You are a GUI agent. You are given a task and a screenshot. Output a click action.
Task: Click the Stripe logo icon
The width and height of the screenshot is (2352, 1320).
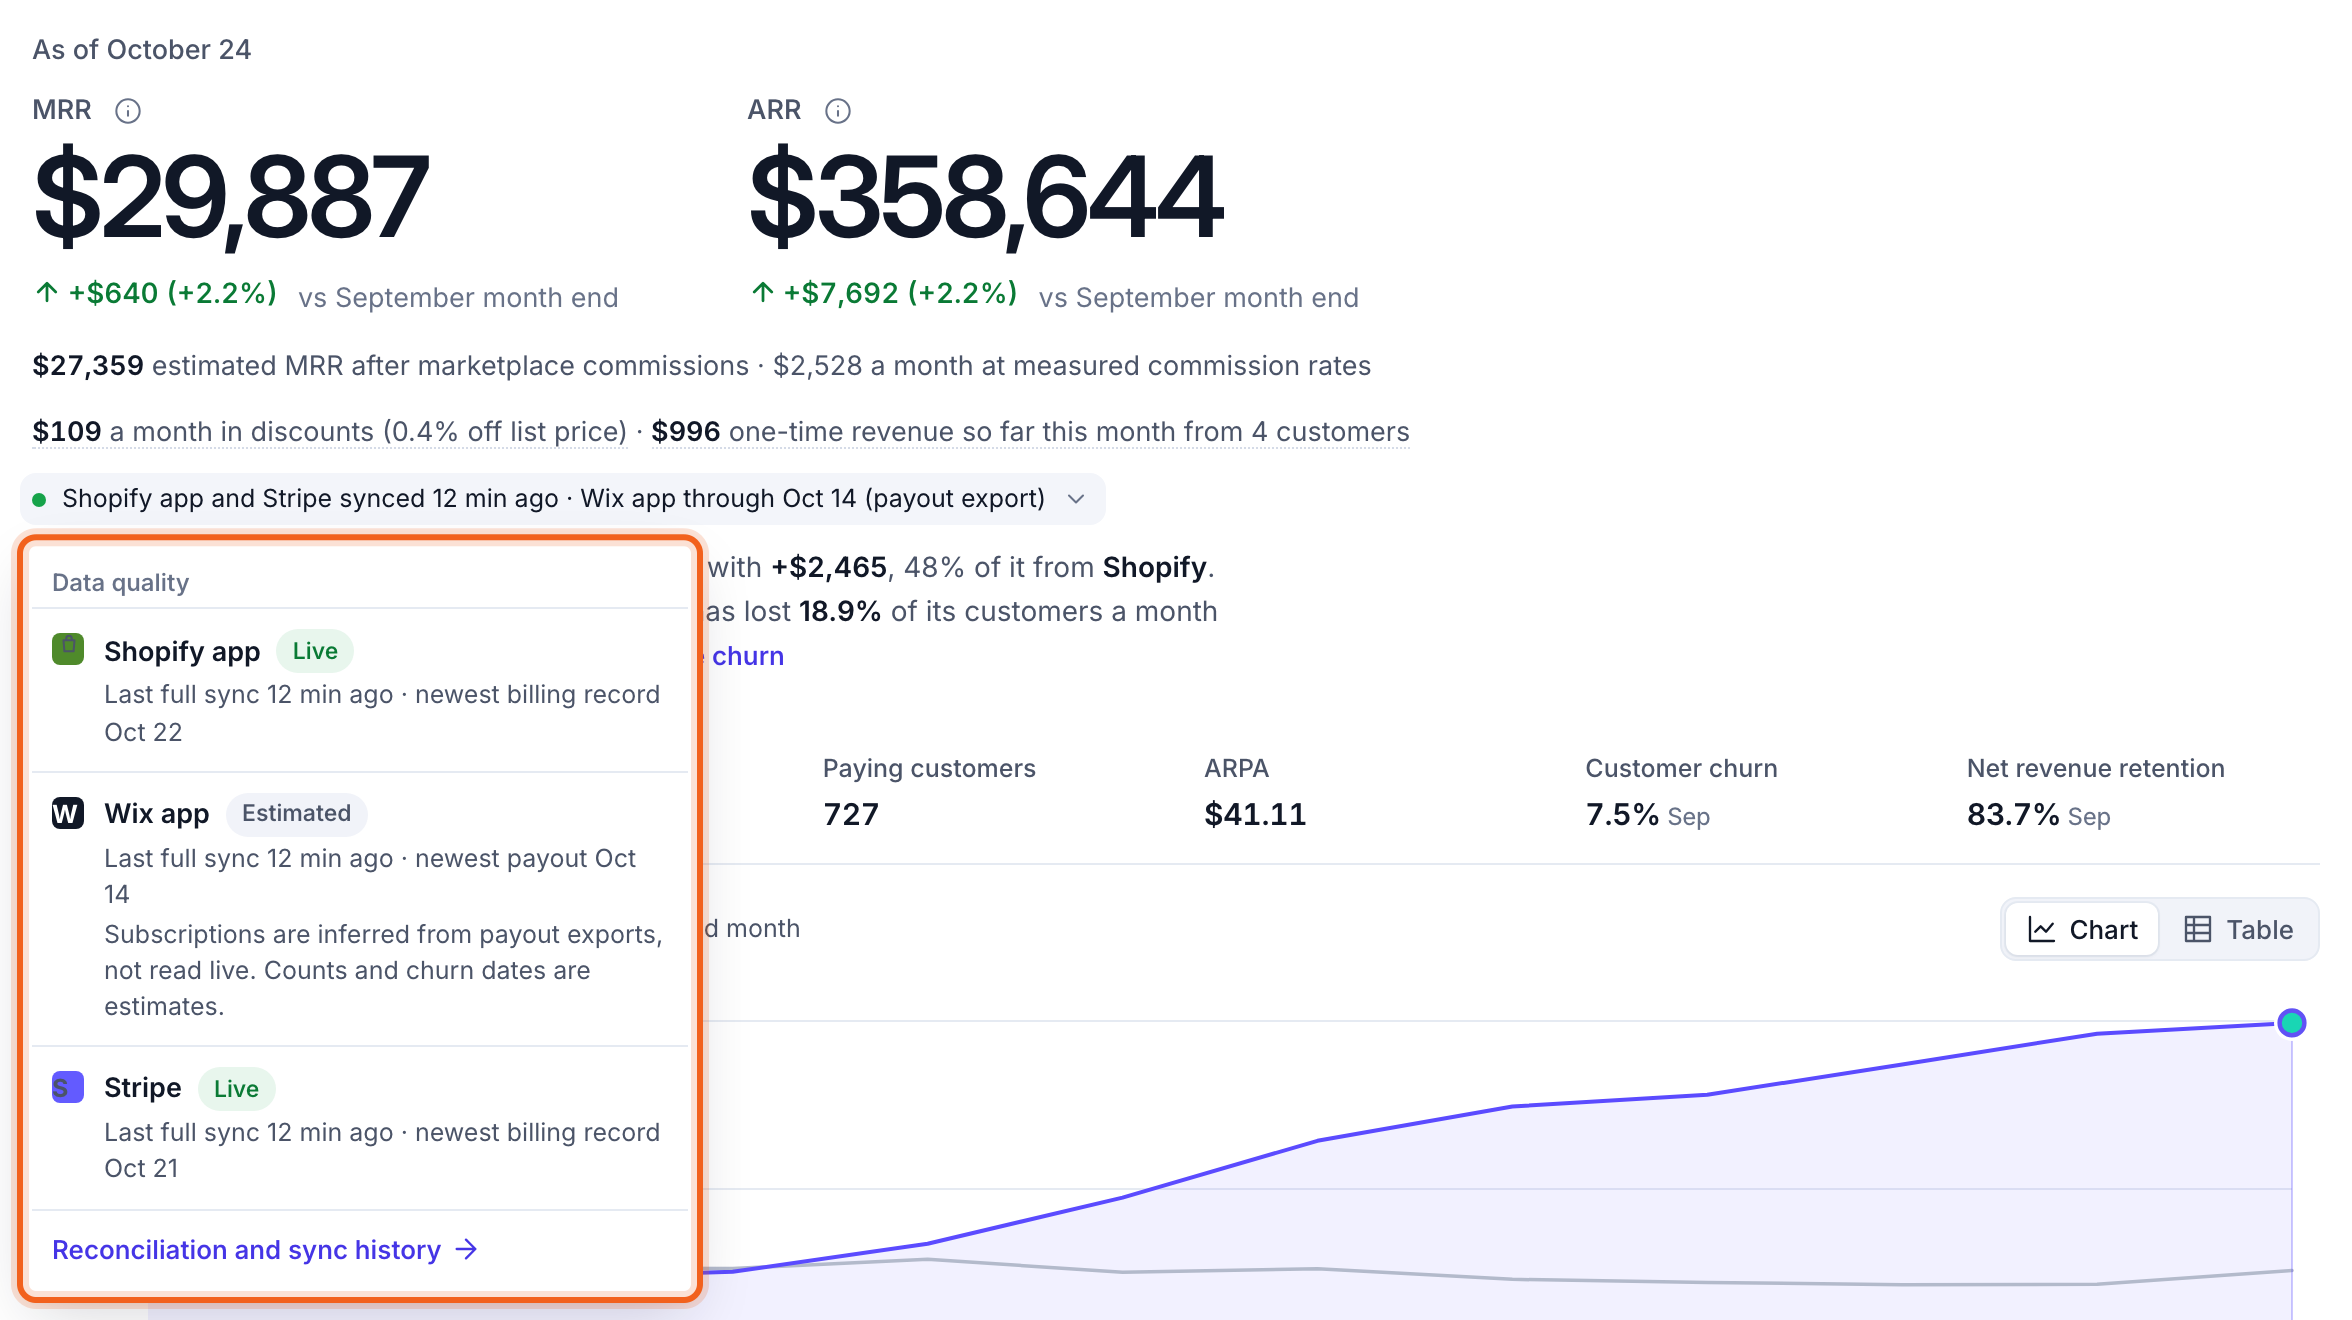(x=68, y=1087)
